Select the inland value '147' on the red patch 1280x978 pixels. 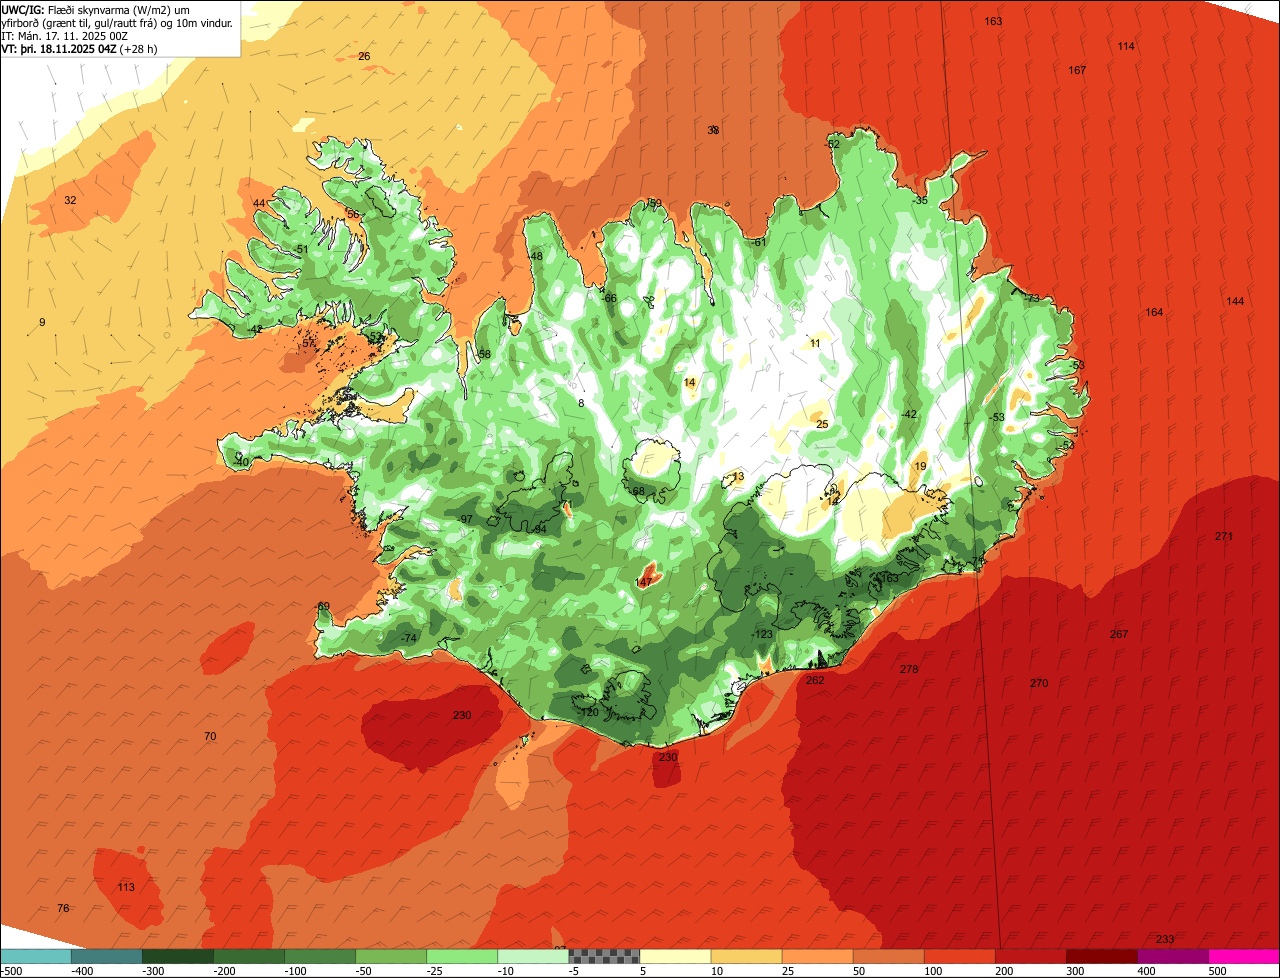point(644,582)
